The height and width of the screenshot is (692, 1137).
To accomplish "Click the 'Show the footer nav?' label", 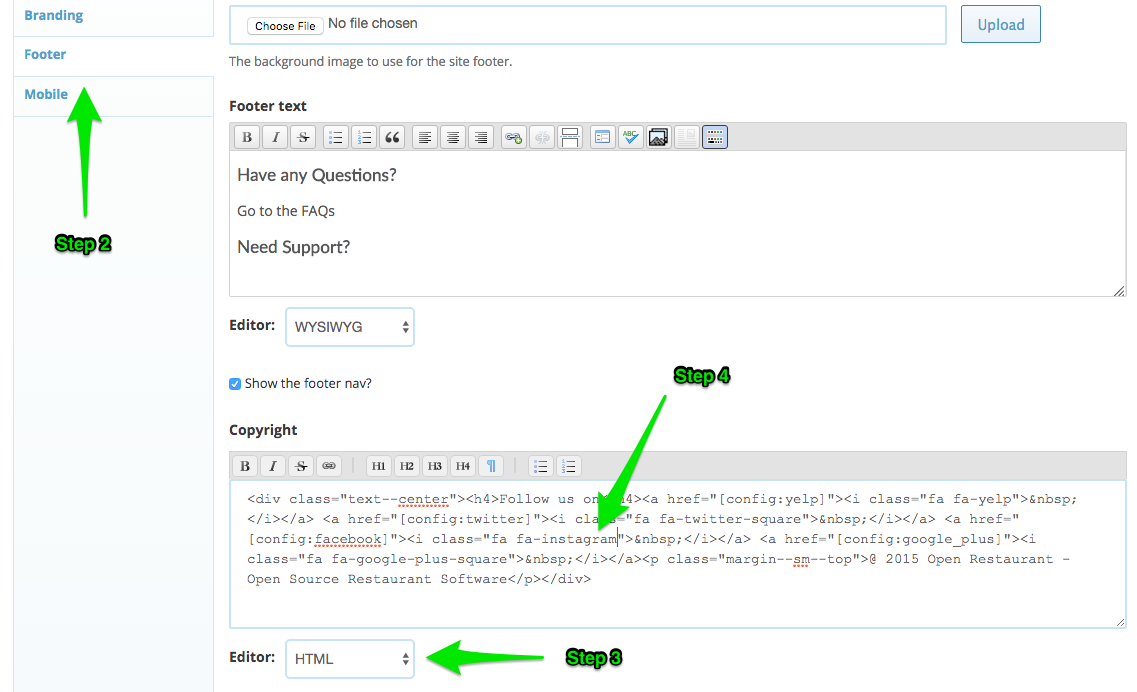I will click(x=308, y=383).
